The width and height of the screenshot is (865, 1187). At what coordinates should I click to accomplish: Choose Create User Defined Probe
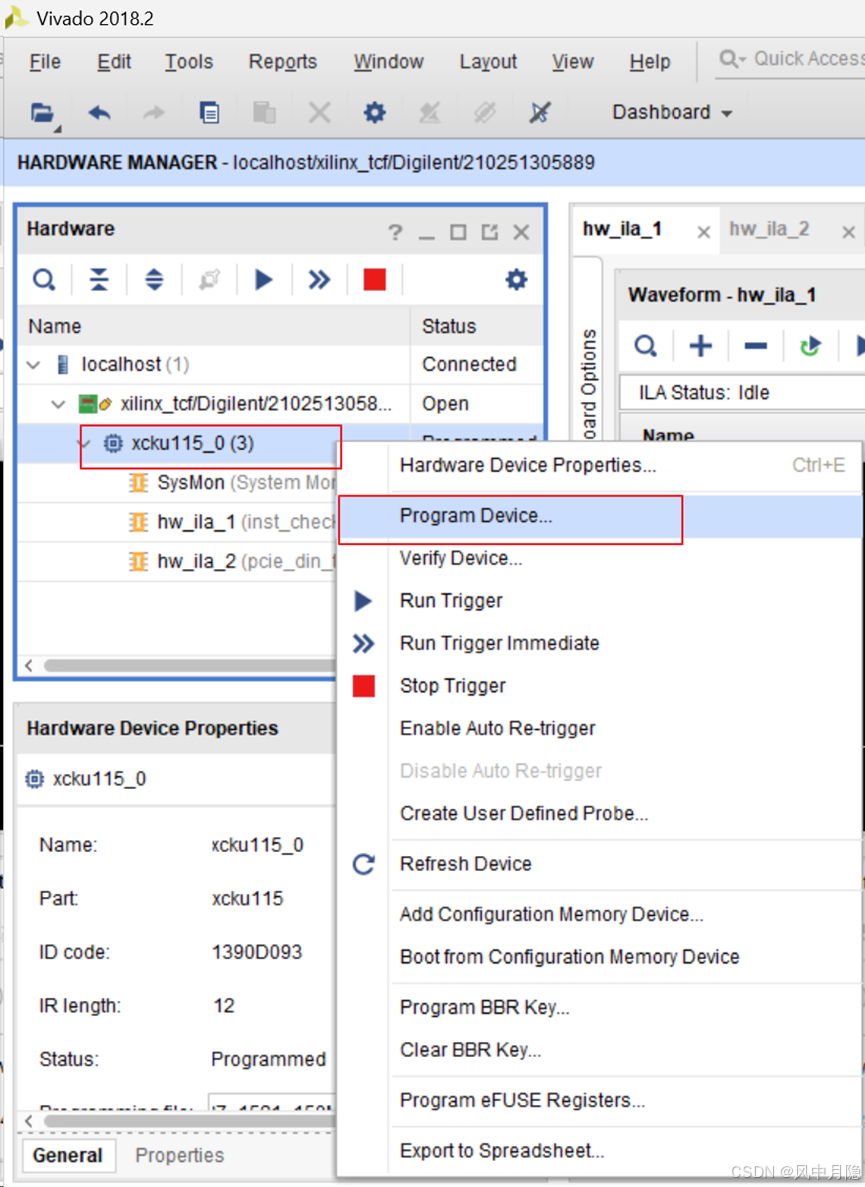point(599,814)
